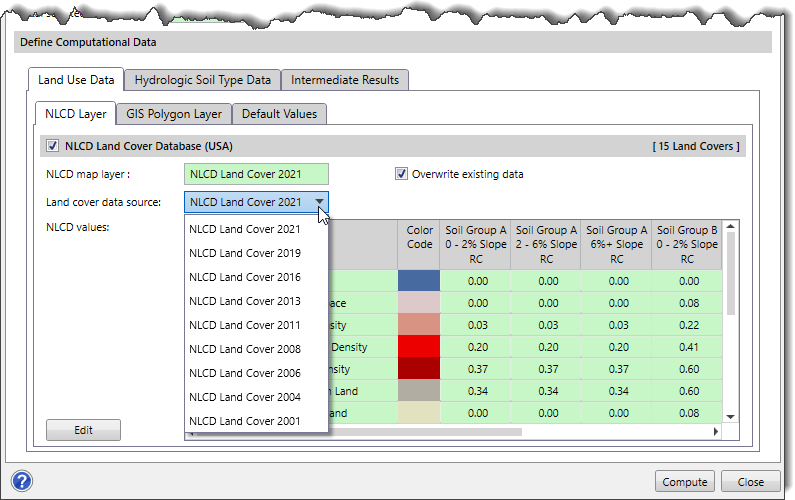Open the Intermediate Results tab
The height and width of the screenshot is (500, 795).
coord(344,80)
